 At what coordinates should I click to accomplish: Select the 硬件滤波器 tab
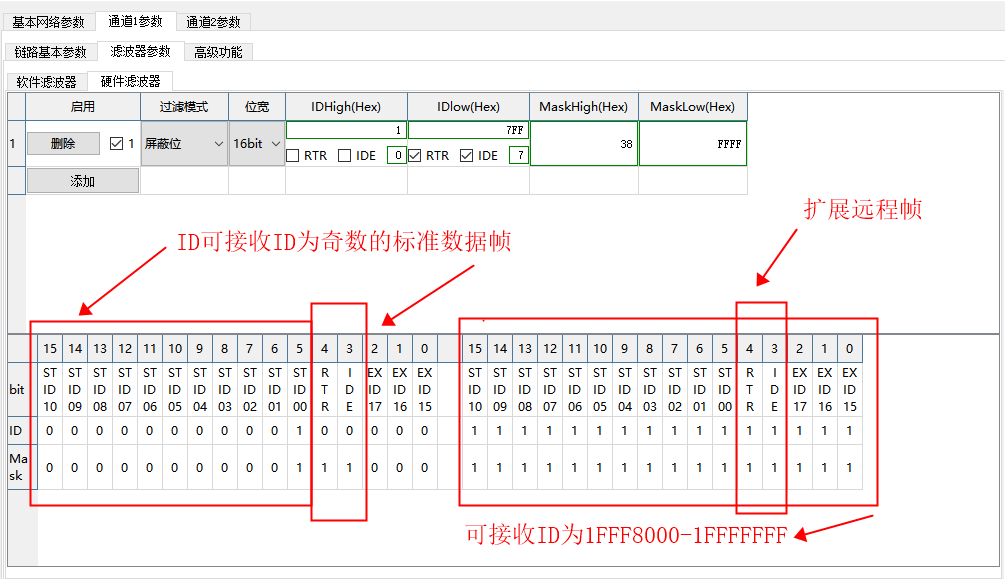click(130, 80)
